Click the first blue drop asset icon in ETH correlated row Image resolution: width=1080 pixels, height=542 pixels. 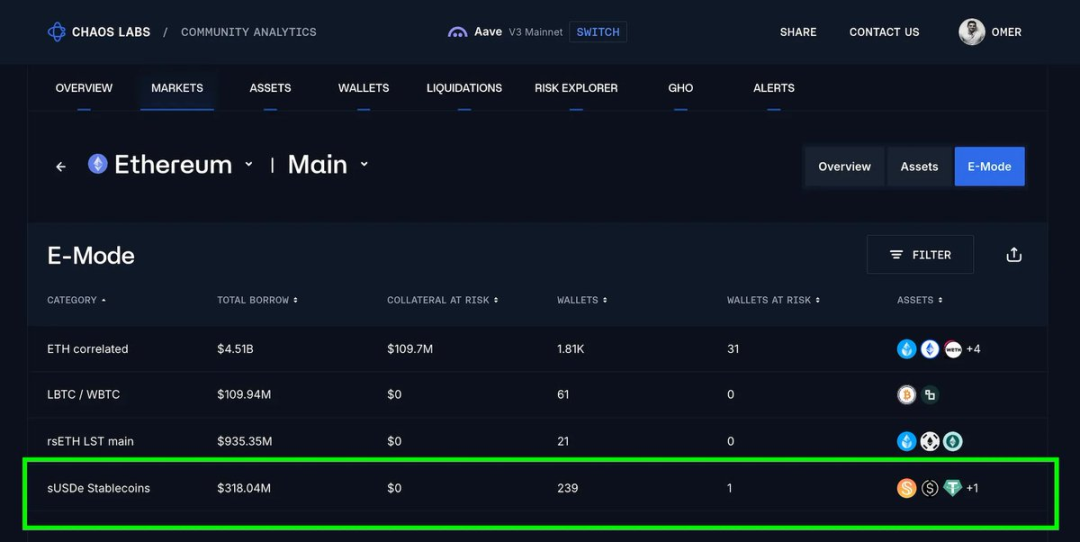pos(906,349)
